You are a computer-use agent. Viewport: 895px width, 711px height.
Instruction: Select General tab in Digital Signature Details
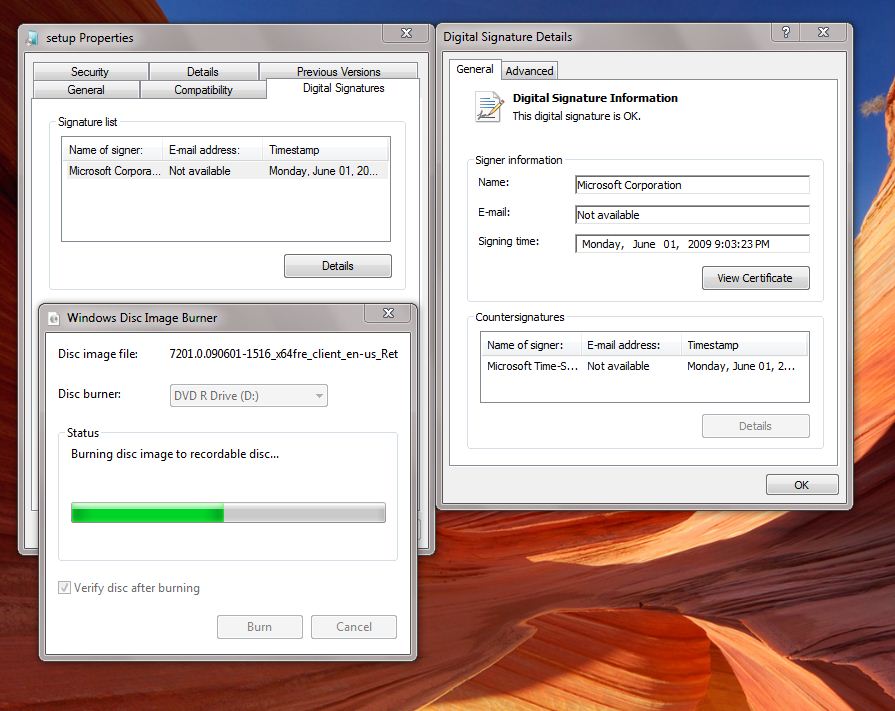(475, 69)
